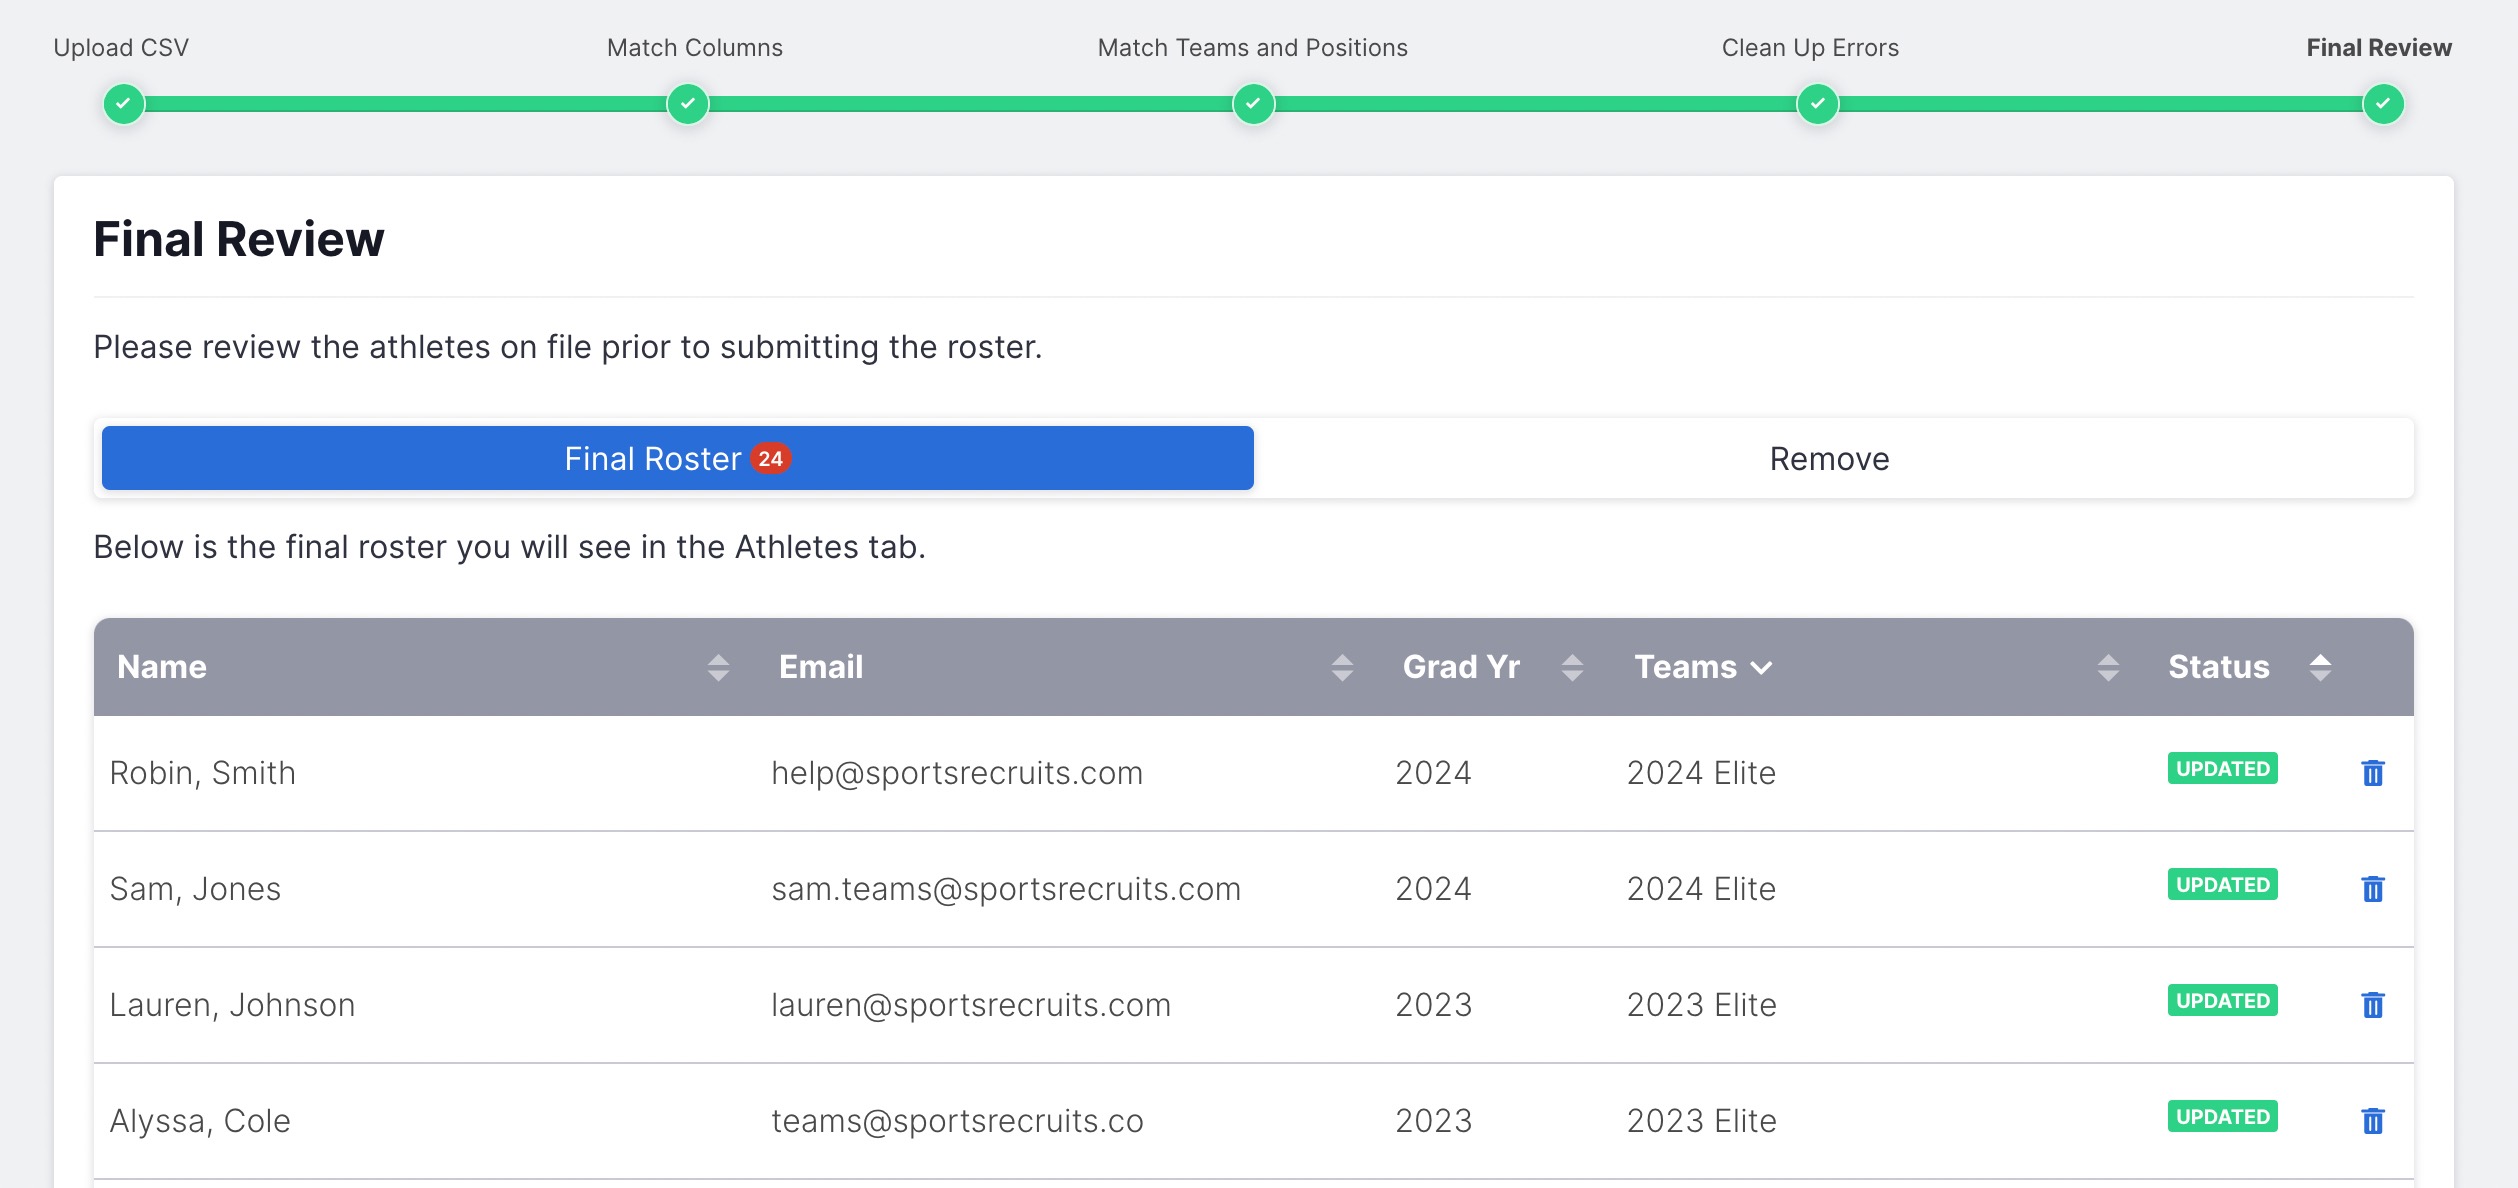Click the Clean Up Errors step checkmark
This screenshot has height=1188, width=2518.
coord(1817,104)
